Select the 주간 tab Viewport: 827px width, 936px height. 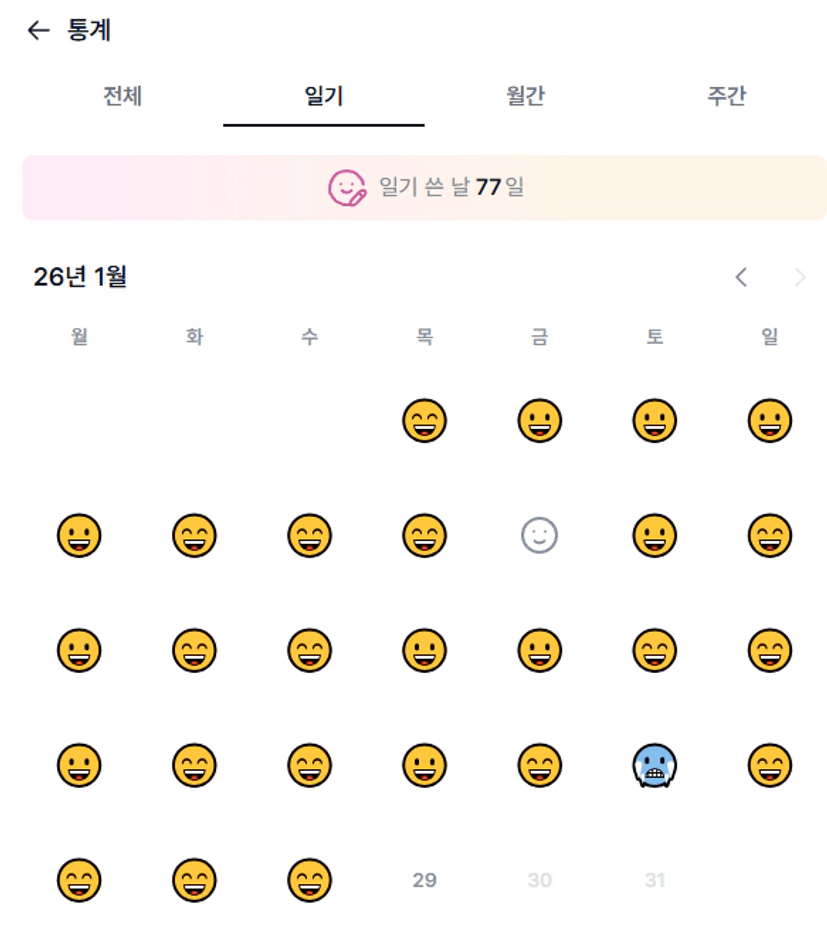pyautogui.click(x=726, y=97)
